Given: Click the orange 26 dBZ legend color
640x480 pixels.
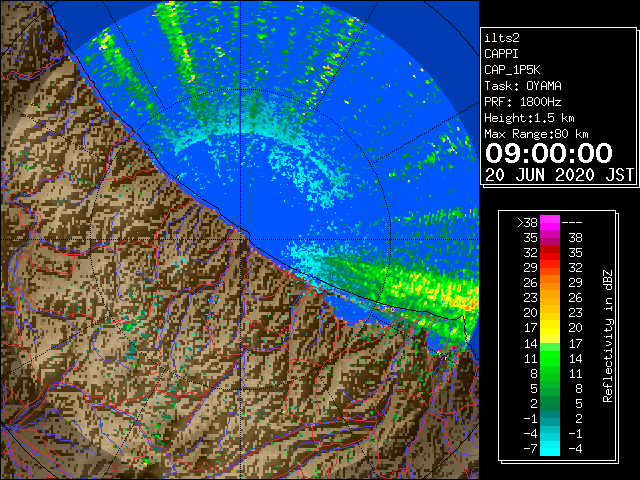Looking at the screenshot, I should click(550, 283).
